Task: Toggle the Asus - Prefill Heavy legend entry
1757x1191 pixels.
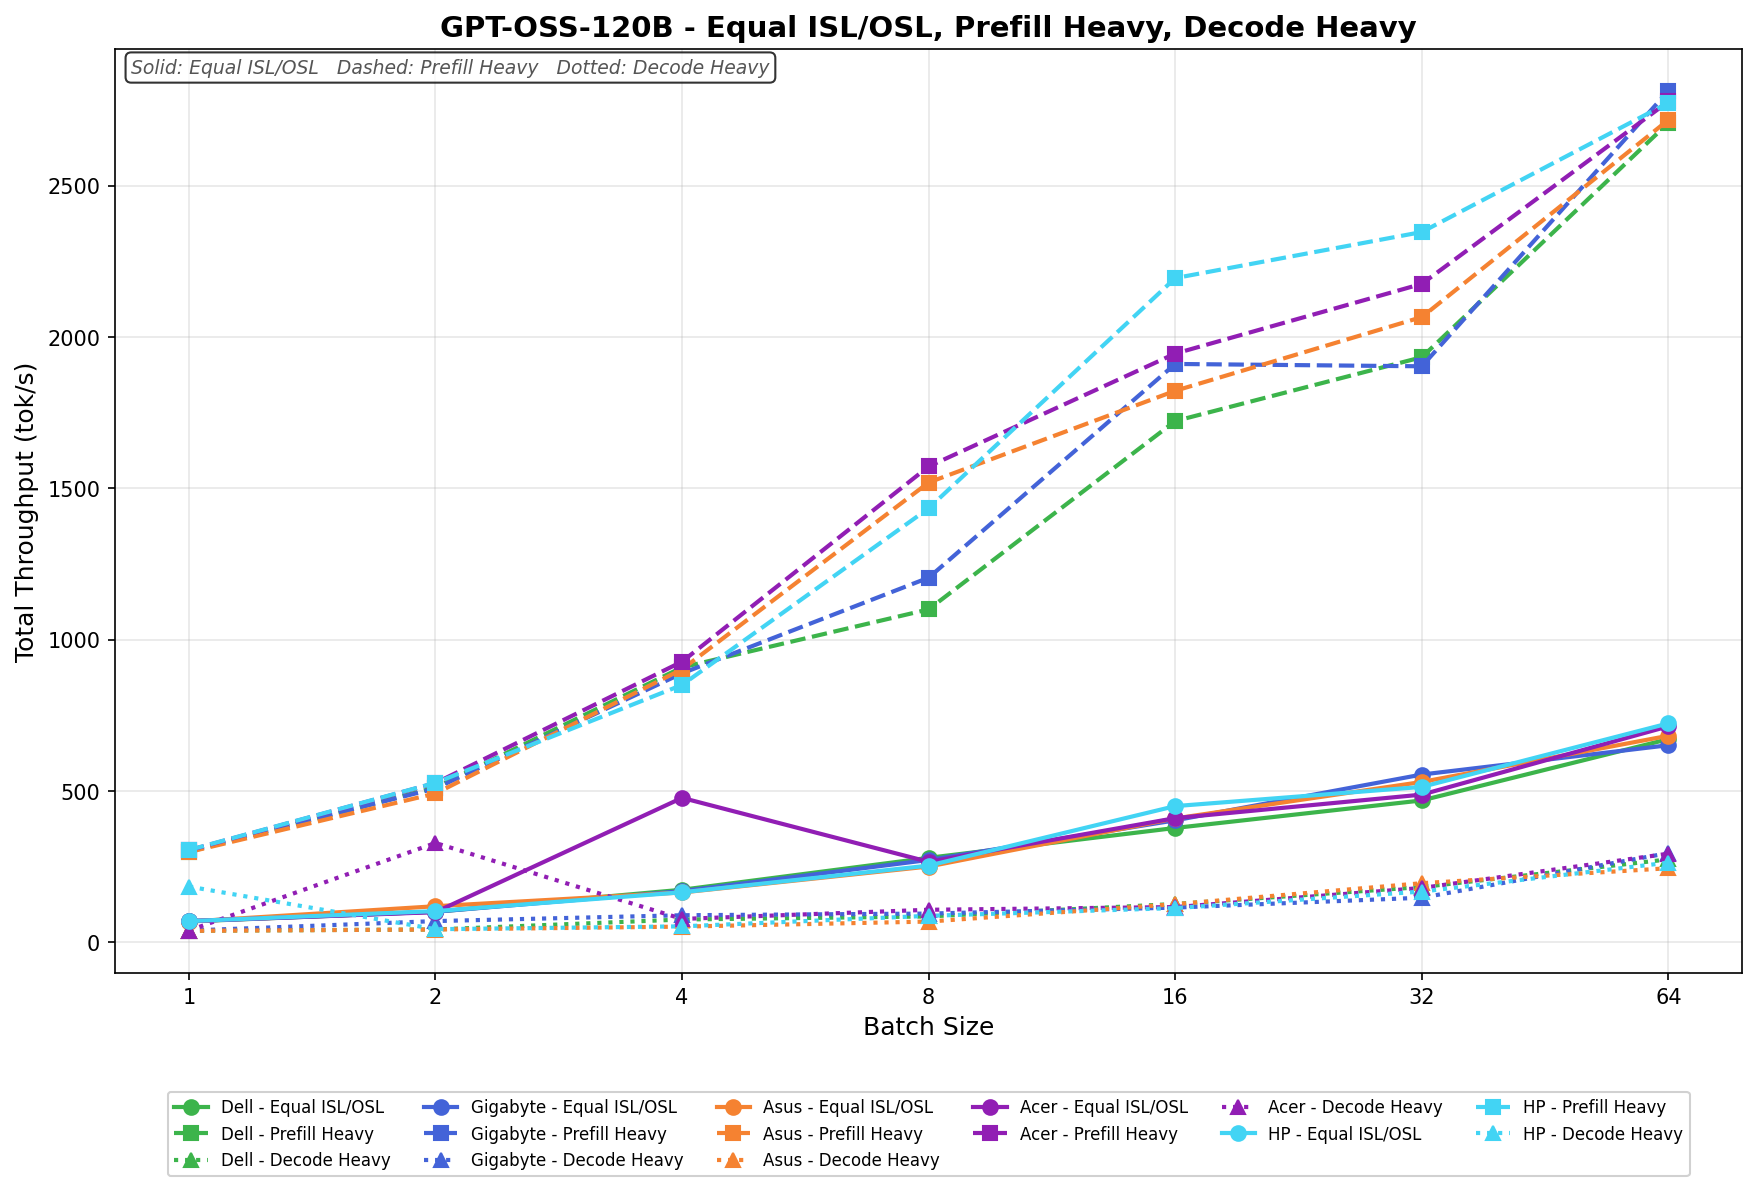Action: (842, 1134)
